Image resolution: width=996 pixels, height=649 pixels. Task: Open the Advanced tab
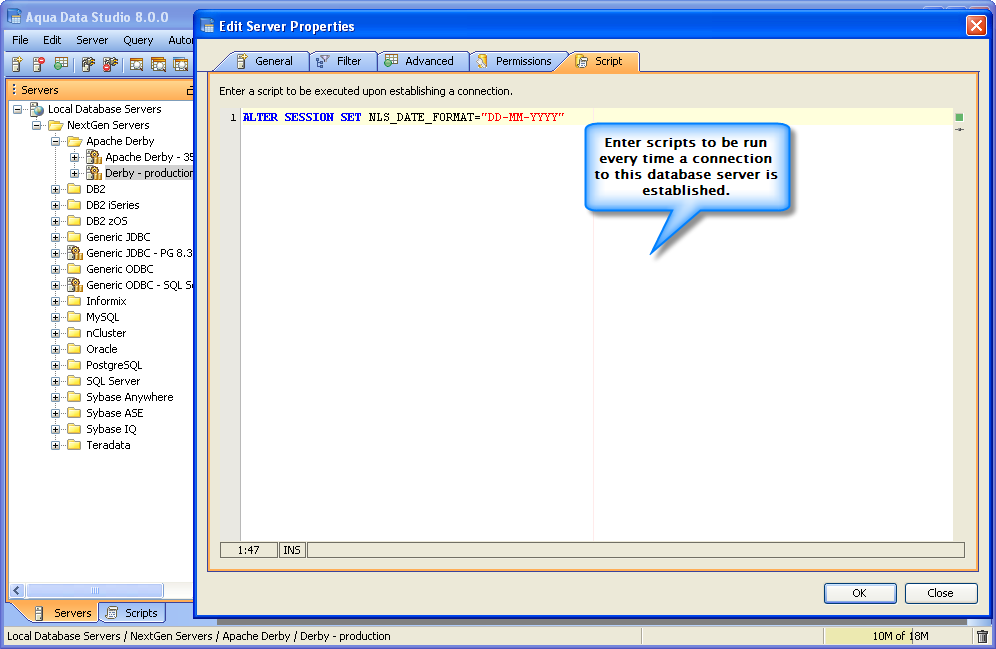pyautogui.click(x=422, y=62)
